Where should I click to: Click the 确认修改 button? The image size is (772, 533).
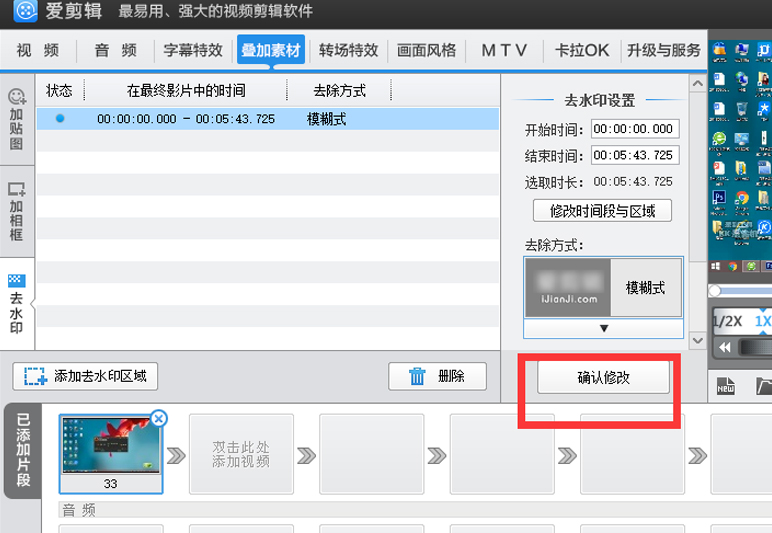coord(603,377)
